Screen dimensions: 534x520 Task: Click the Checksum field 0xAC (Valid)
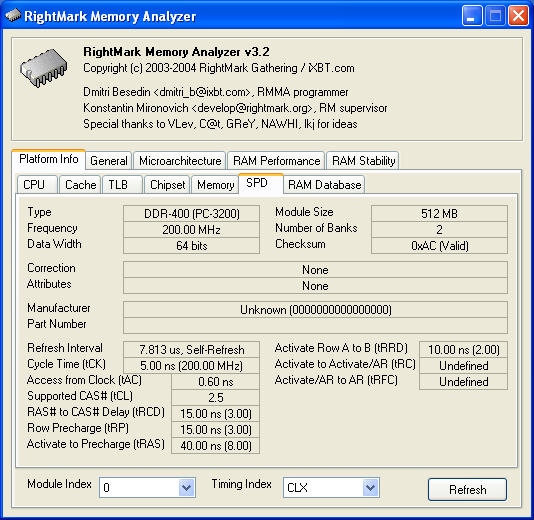click(x=439, y=246)
